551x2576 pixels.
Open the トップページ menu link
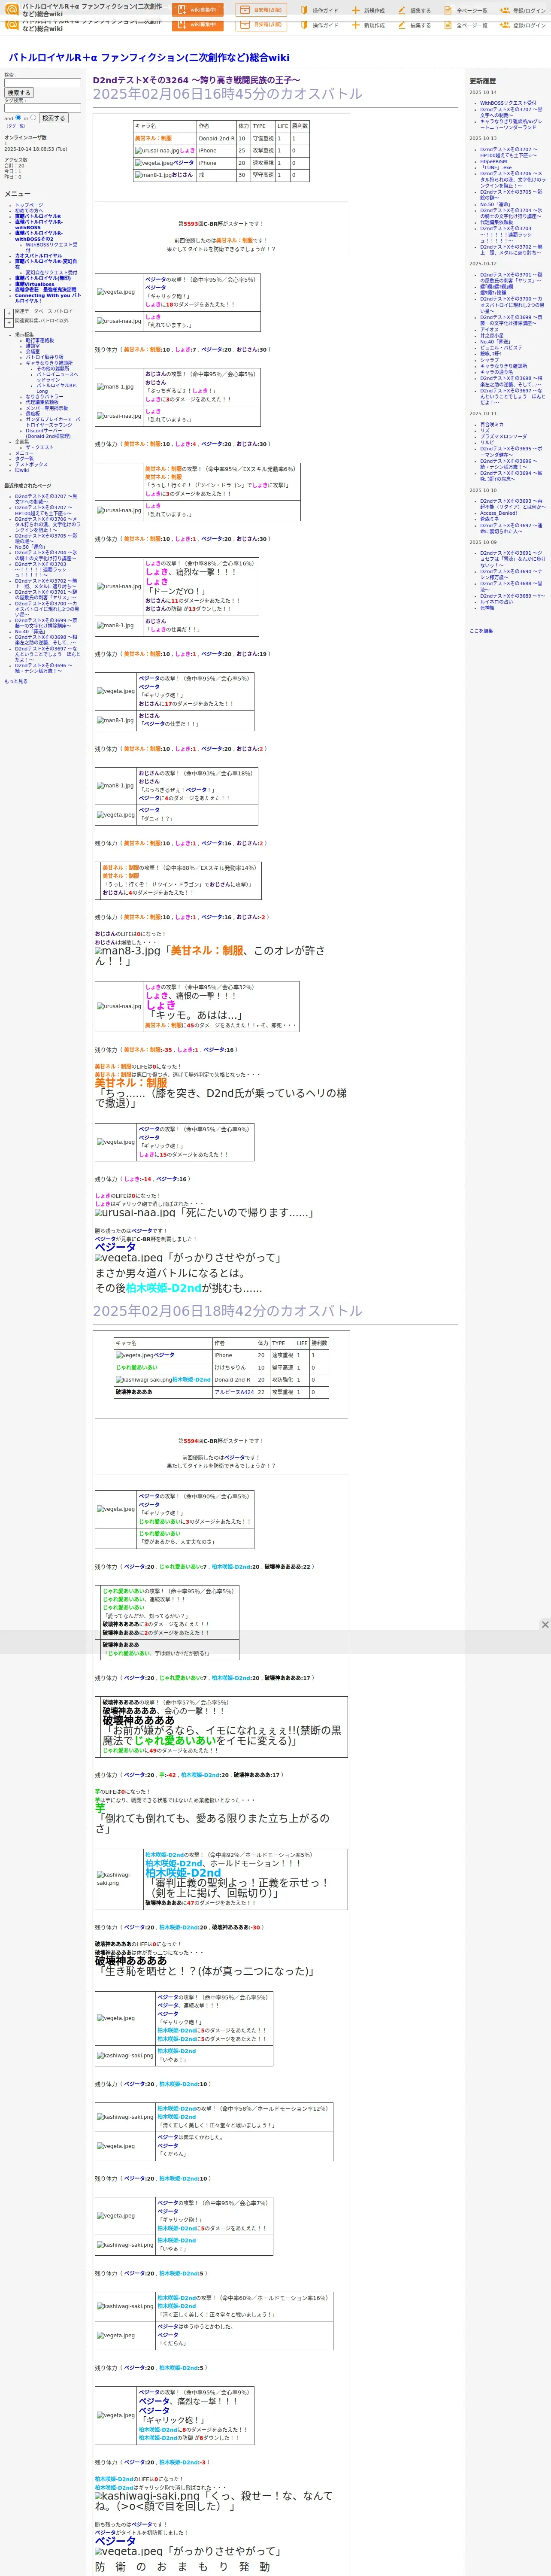pyautogui.click(x=29, y=205)
